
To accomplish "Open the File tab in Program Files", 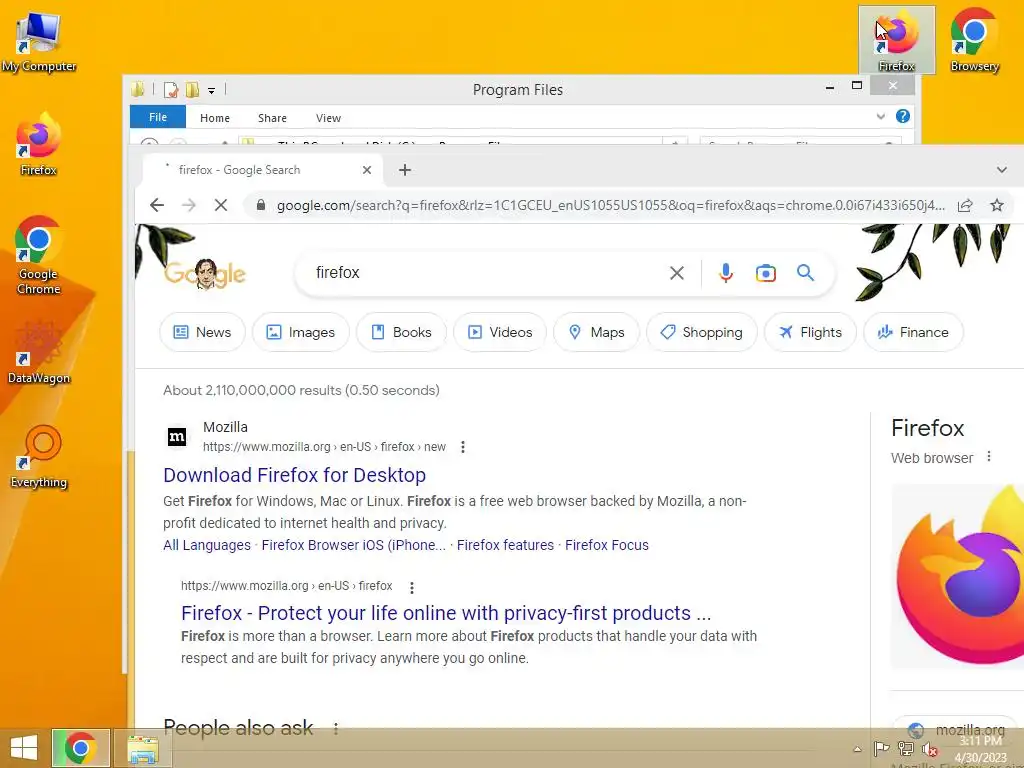I will click(158, 117).
